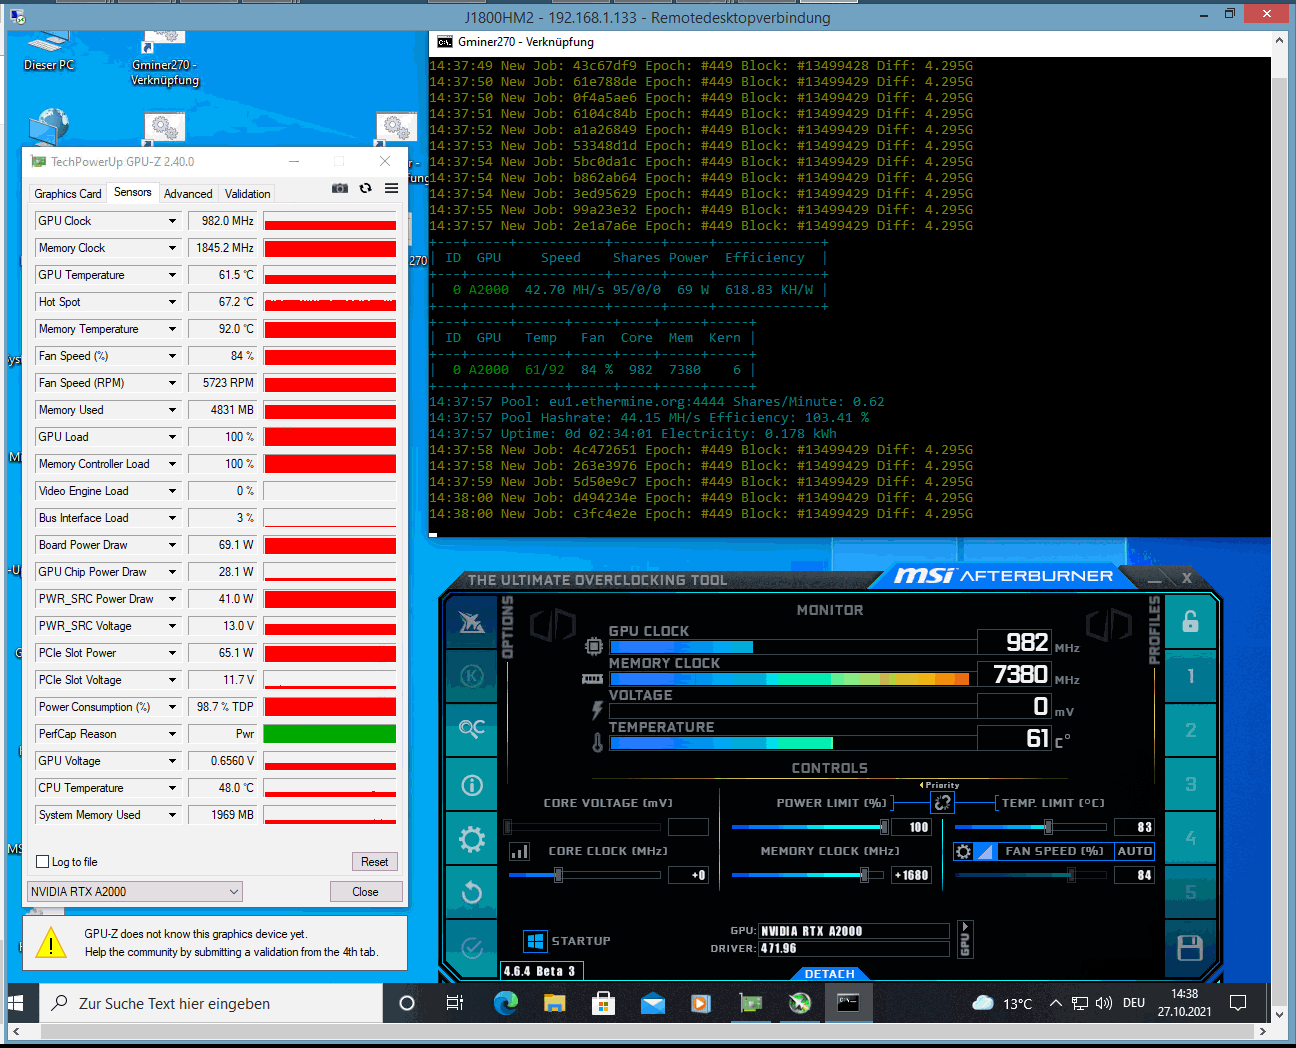
Task: Click the GPU-Z Close button
Action: click(x=365, y=892)
